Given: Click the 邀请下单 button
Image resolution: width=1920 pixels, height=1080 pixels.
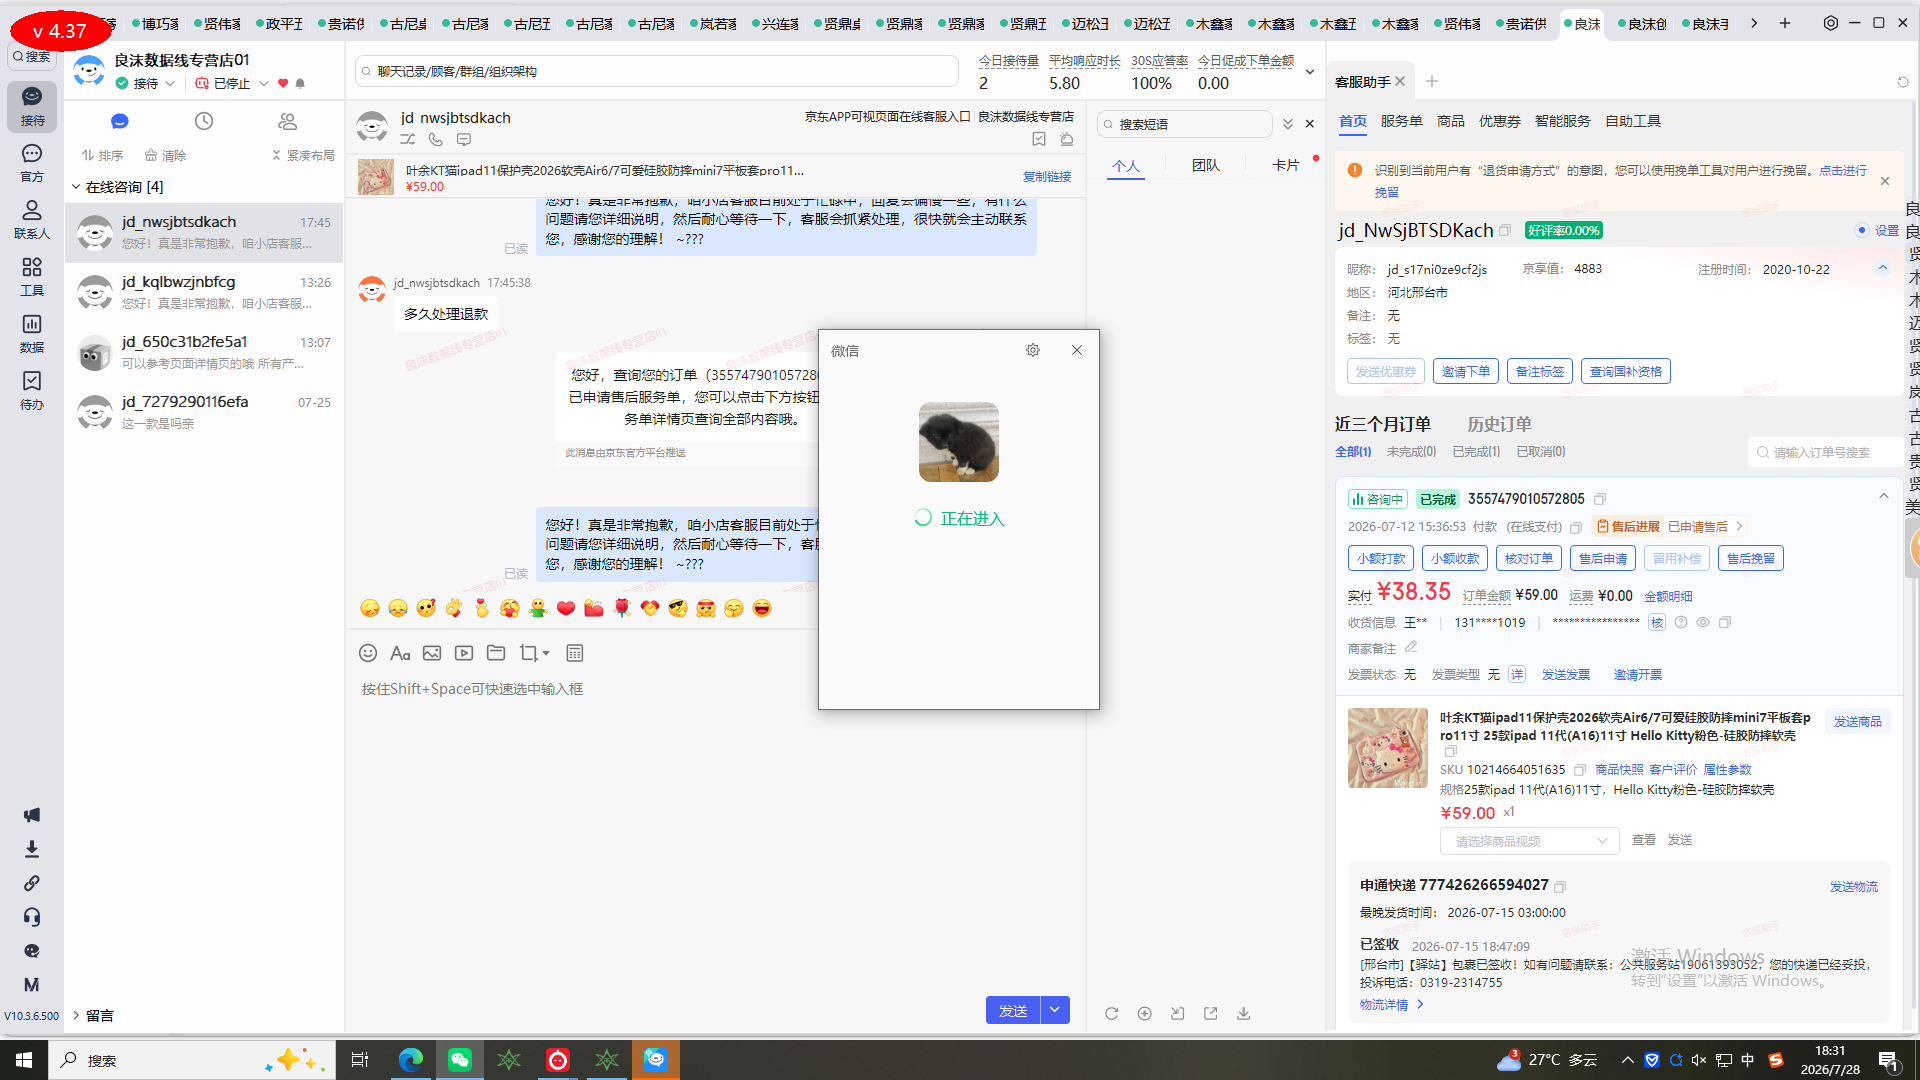Looking at the screenshot, I should (1466, 371).
